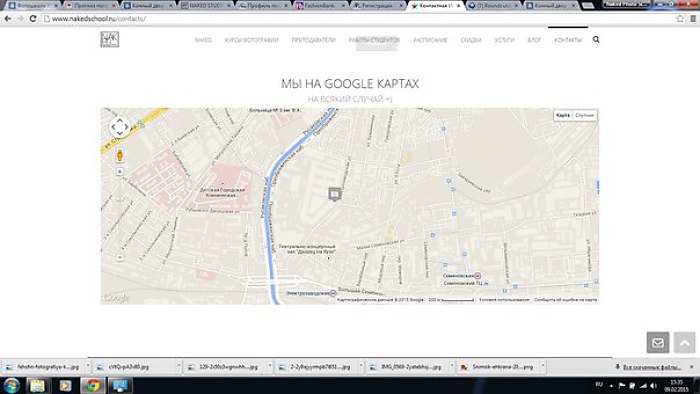Pick the orange Street View pegman
This screenshot has width=700, height=394.
120,155
